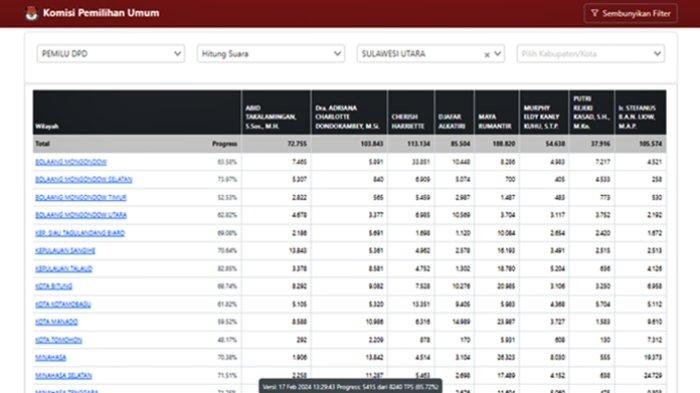Click progress percentage of KOTA TOMOHON row

coord(227,340)
